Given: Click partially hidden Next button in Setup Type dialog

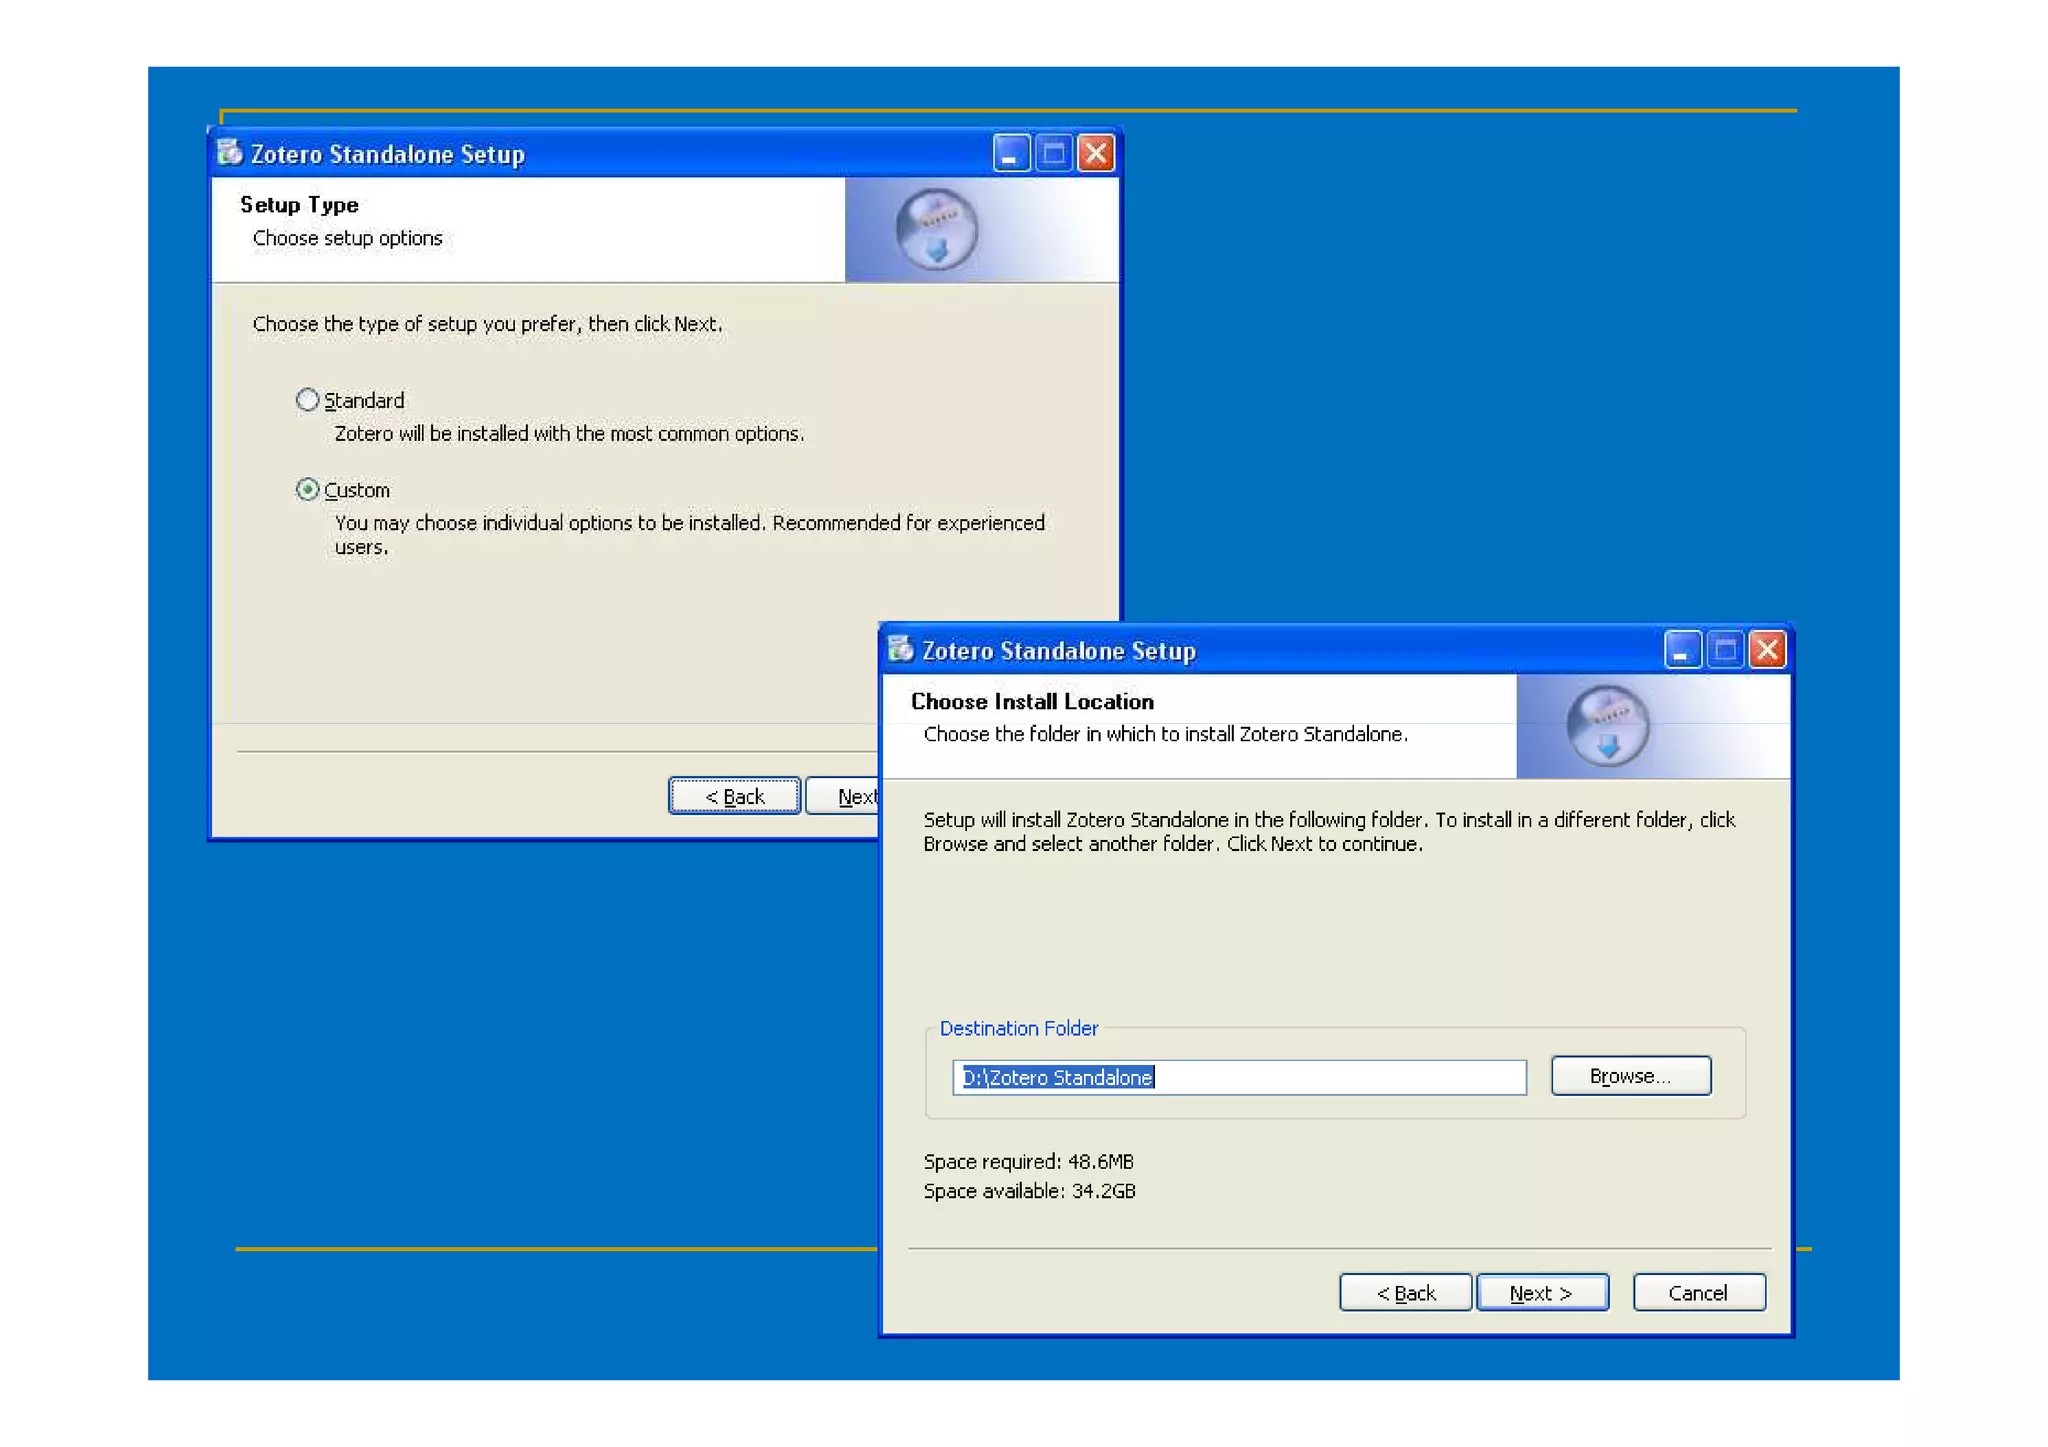Looking at the screenshot, I should click(844, 796).
